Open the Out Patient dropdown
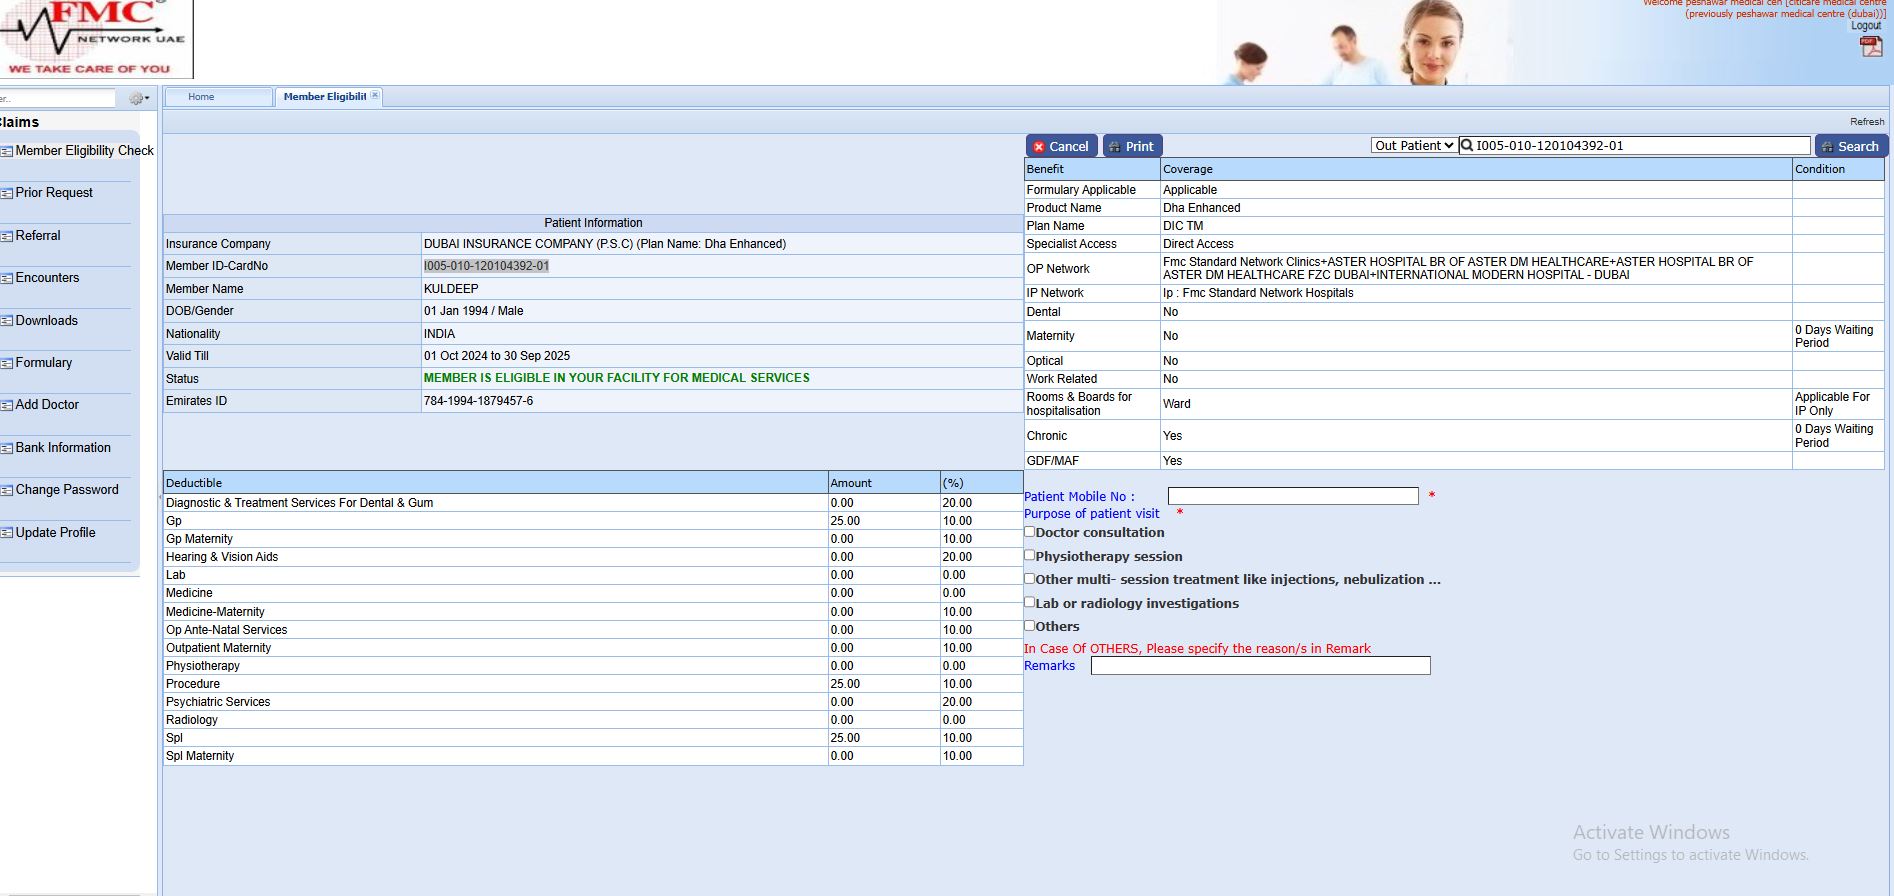This screenshot has height=896, width=1894. (x=1413, y=146)
